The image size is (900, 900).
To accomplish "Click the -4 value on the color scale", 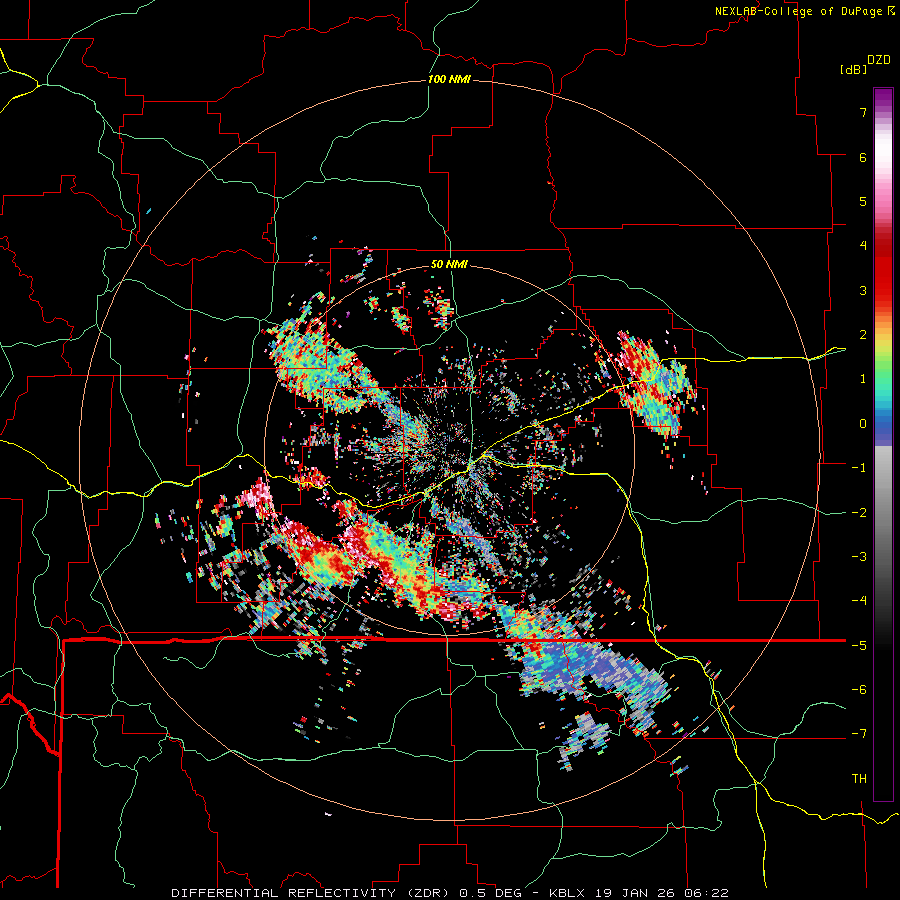I will click(x=859, y=601).
